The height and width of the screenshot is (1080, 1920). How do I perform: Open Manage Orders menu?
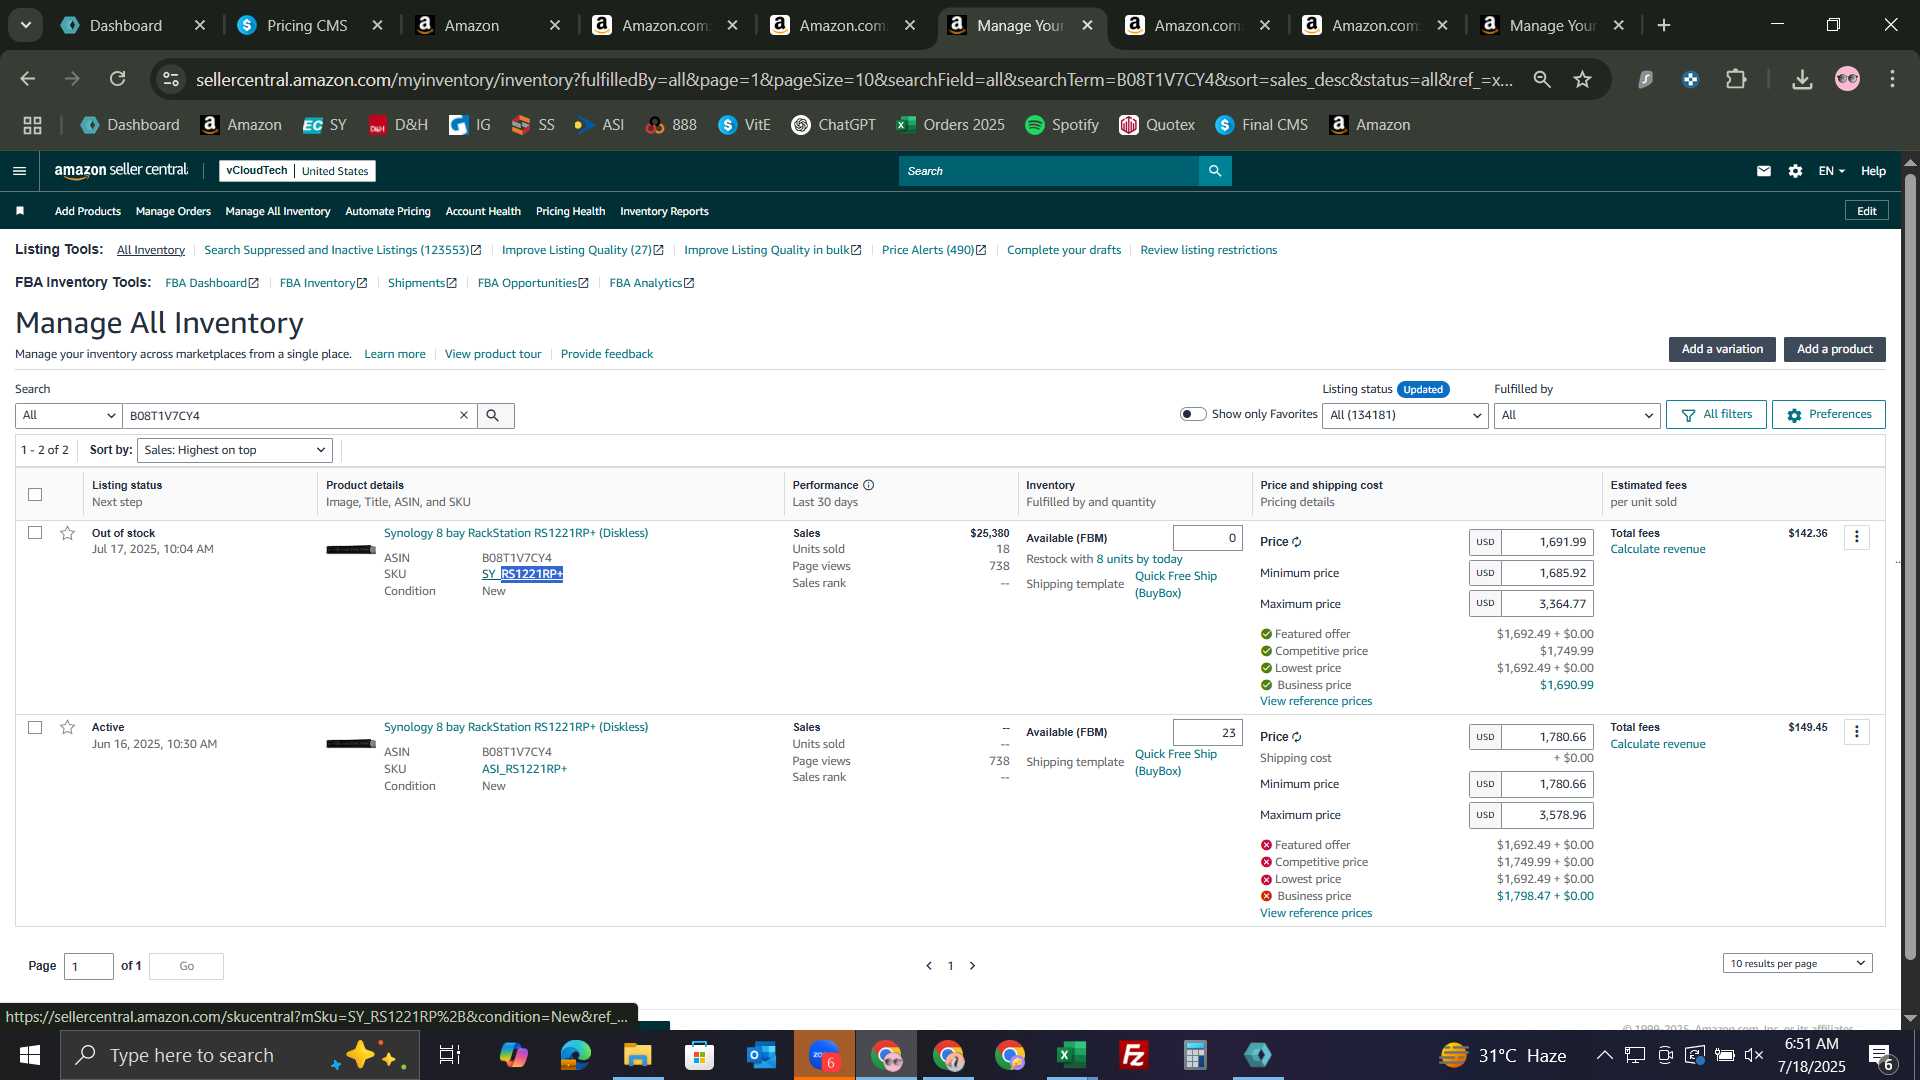pos(173,211)
